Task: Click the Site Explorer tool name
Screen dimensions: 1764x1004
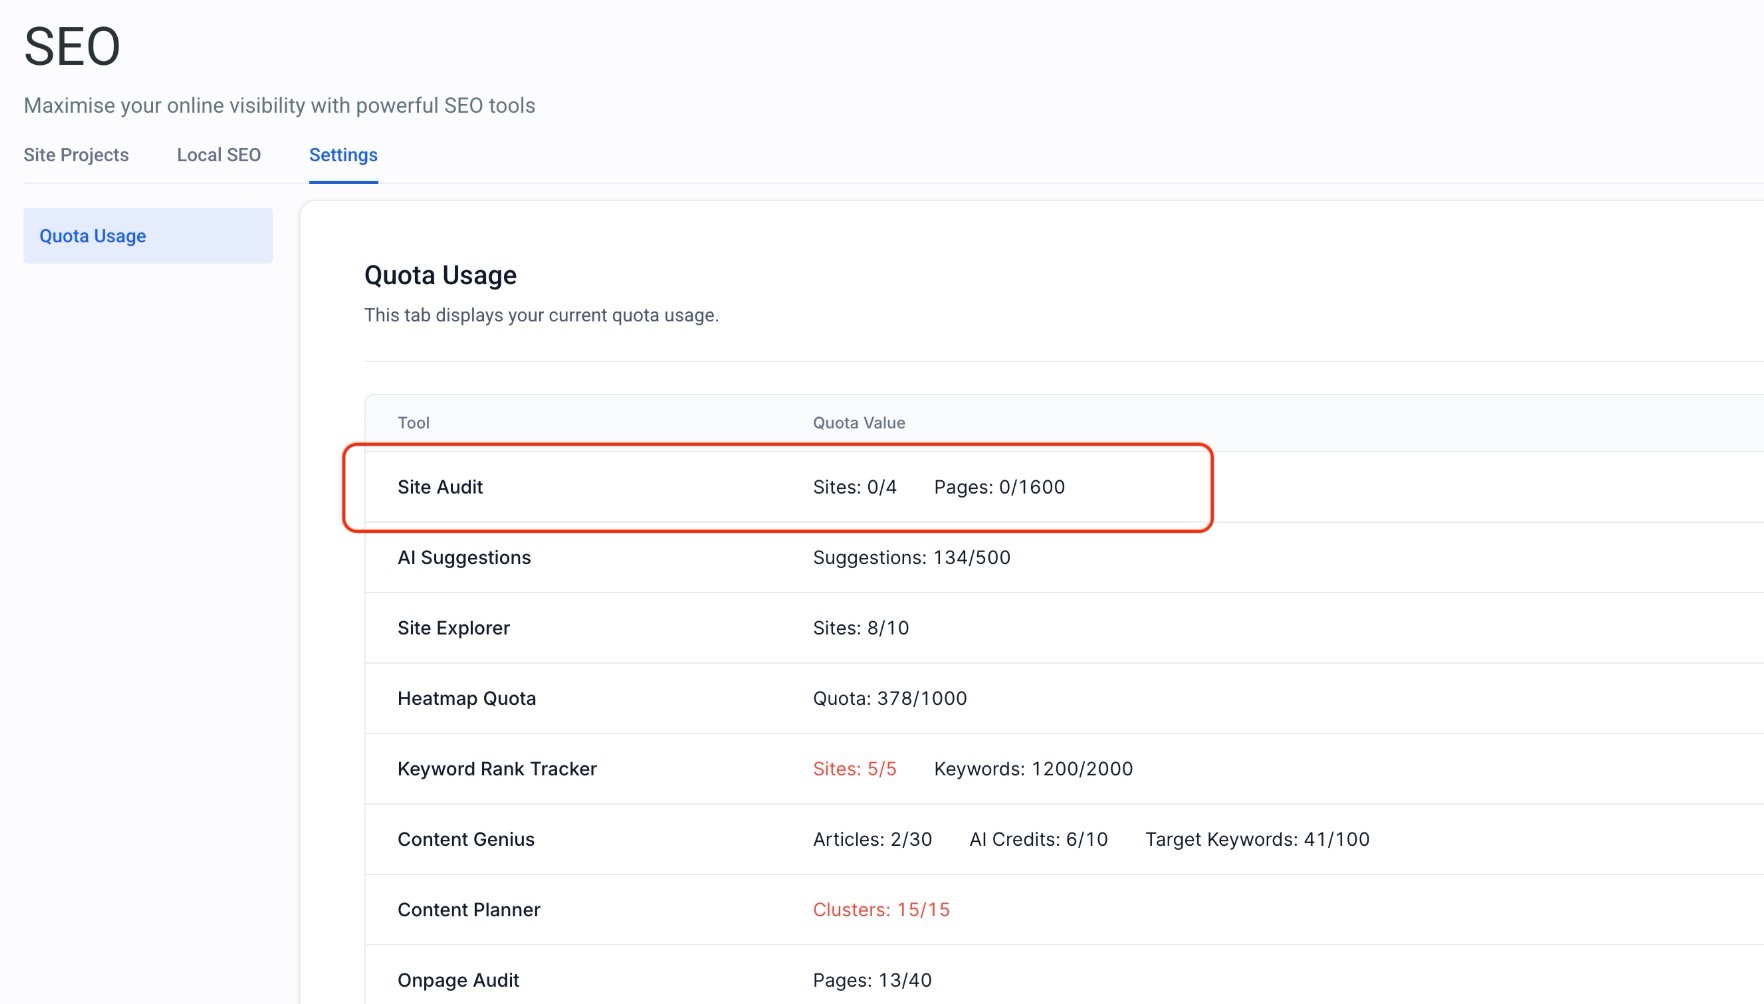Action: point(453,628)
